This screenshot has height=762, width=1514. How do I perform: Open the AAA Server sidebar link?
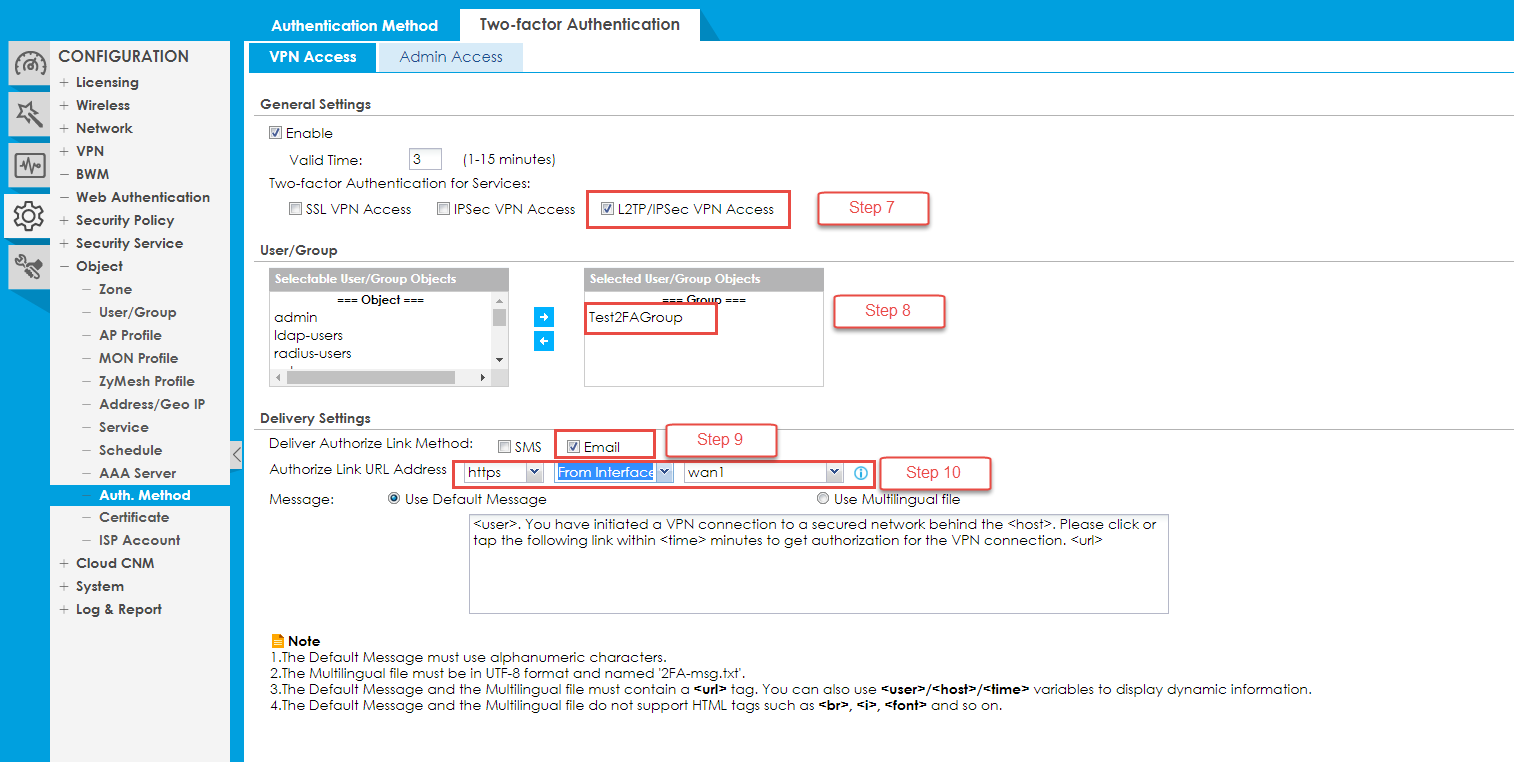(x=137, y=473)
